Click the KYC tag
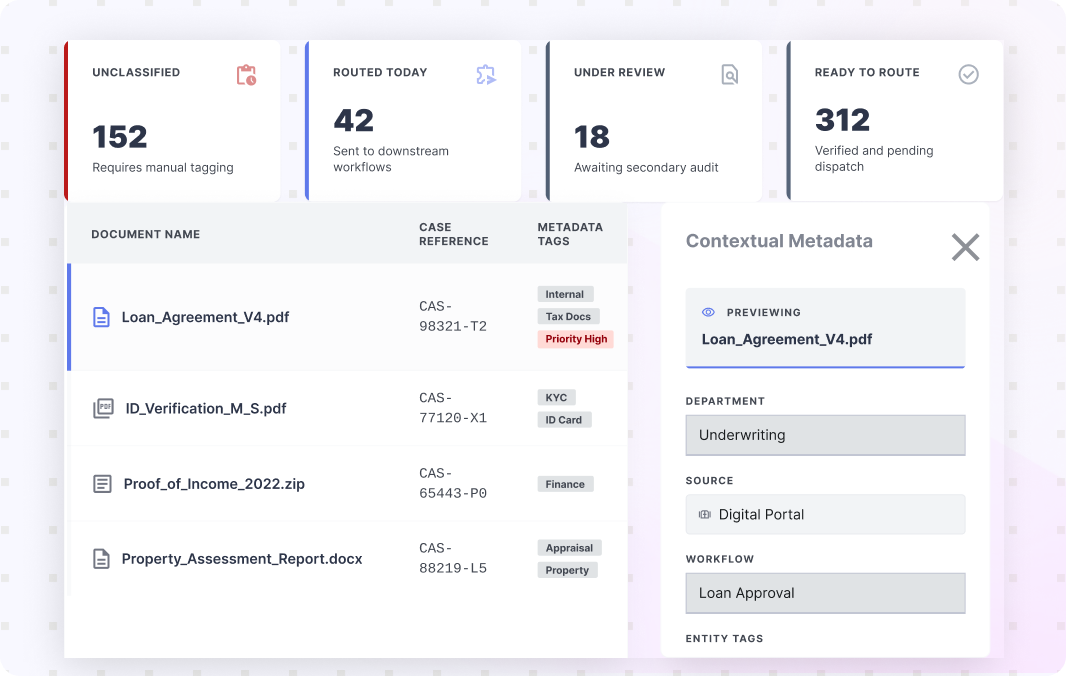This screenshot has width=1066, height=676. pos(556,397)
